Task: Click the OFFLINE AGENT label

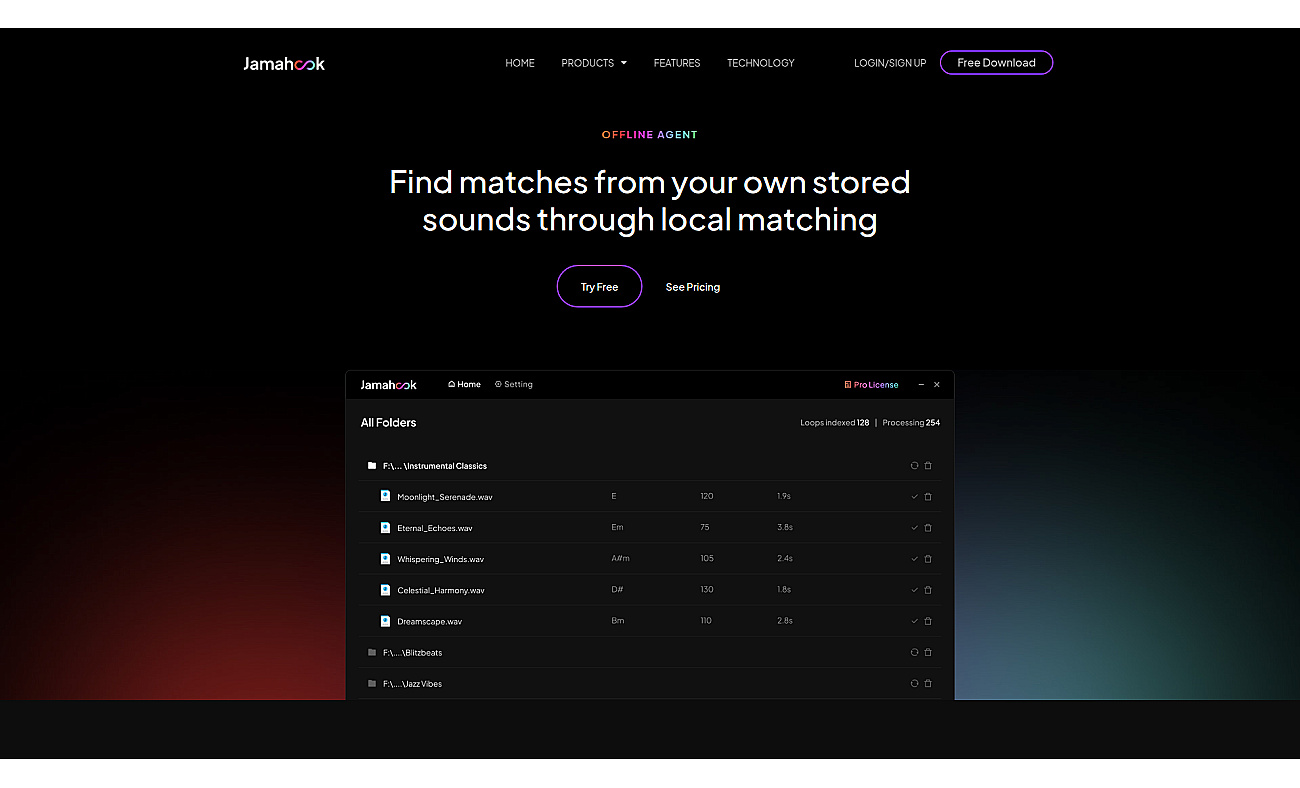Action: [650, 134]
